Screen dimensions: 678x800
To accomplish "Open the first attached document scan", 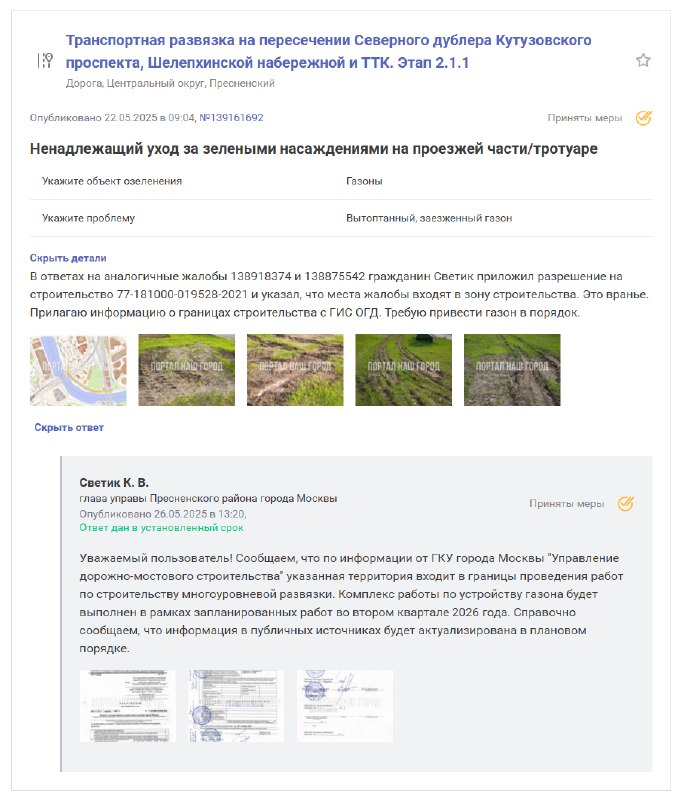I will (128, 706).
